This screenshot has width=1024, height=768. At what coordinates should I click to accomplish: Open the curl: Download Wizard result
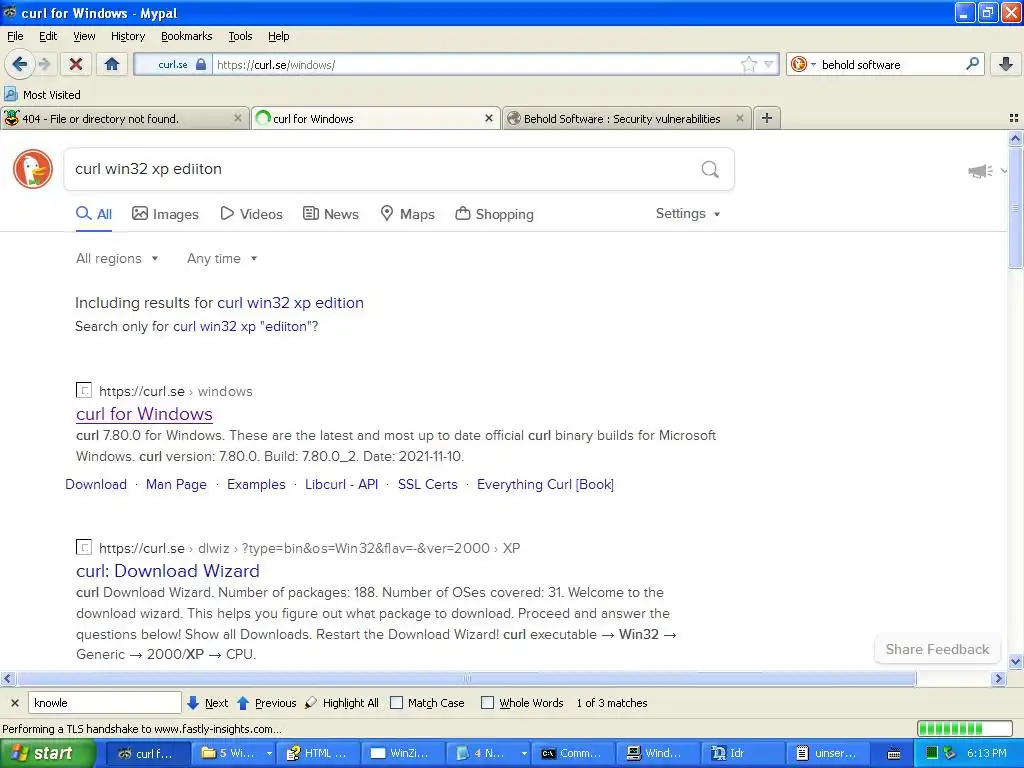click(168, 571)
